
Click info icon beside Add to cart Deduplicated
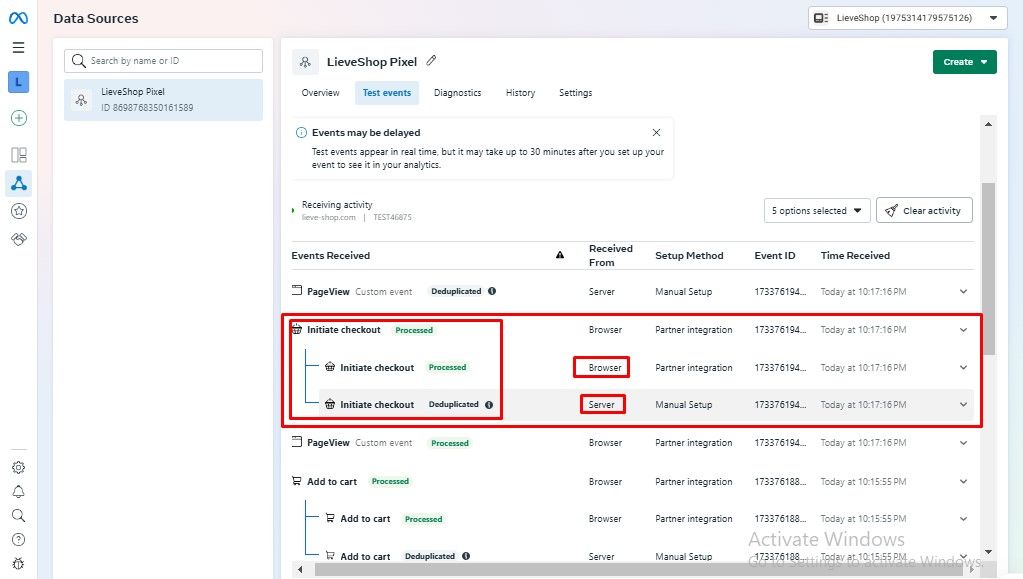pyautogui.click(x=466, y=556)
